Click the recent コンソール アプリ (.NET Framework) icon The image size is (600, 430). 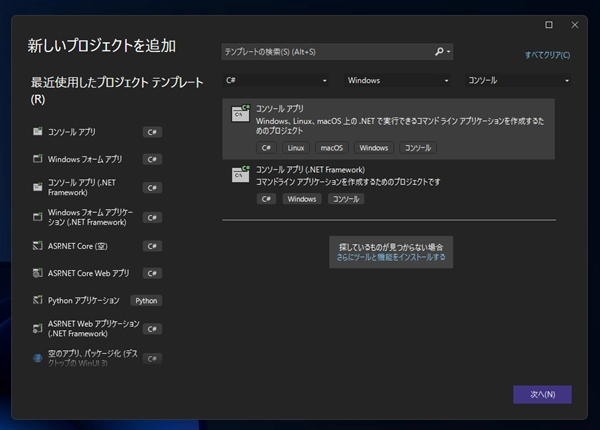click(38, 187)
